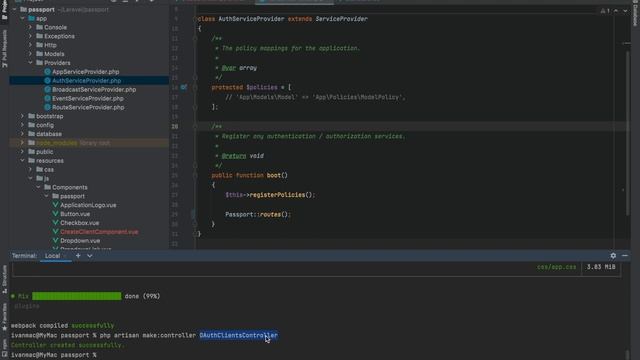
Task: Collapse the js folder
Action: coord(31,178)
